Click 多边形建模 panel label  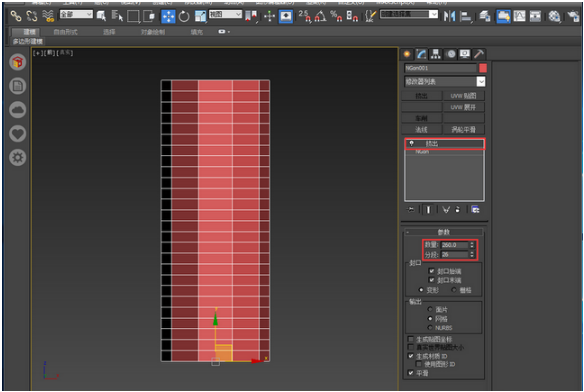tap(28, 41)
